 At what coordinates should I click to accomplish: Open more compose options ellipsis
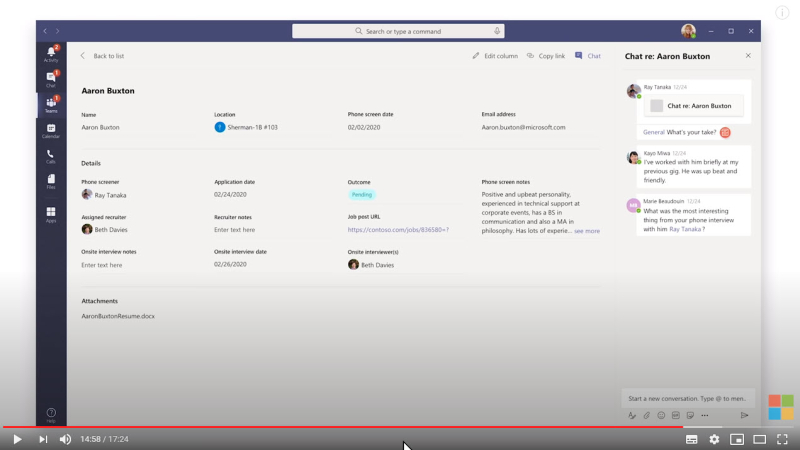704,415
